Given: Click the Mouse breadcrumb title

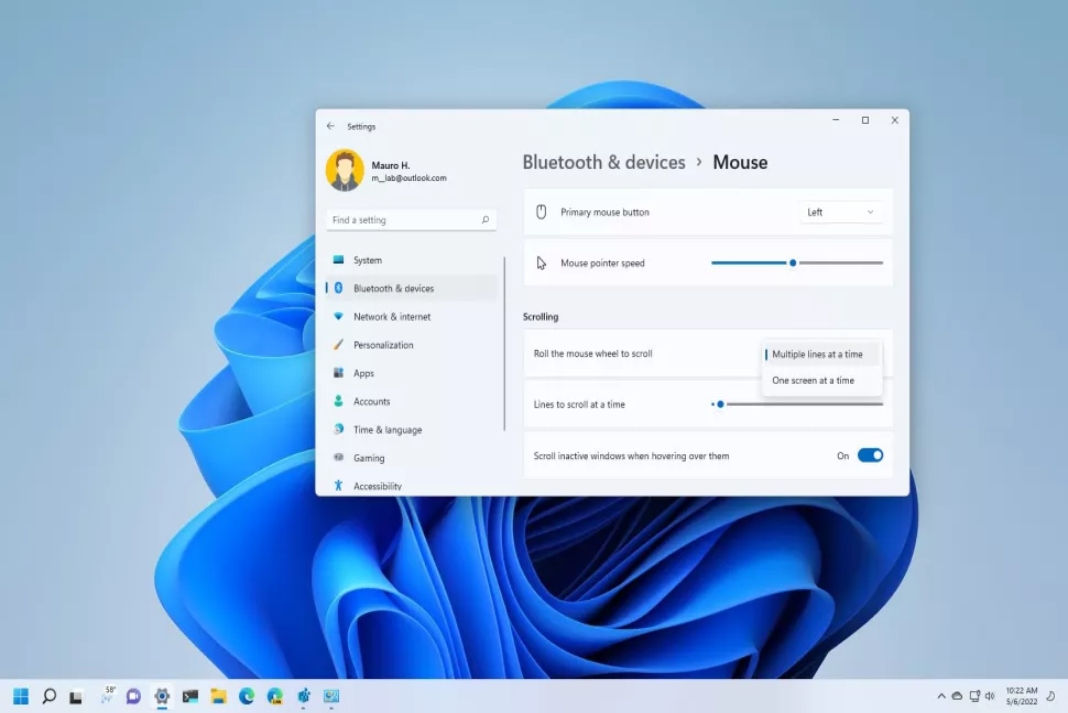Looking at the screenshot, I should (740, 161).
